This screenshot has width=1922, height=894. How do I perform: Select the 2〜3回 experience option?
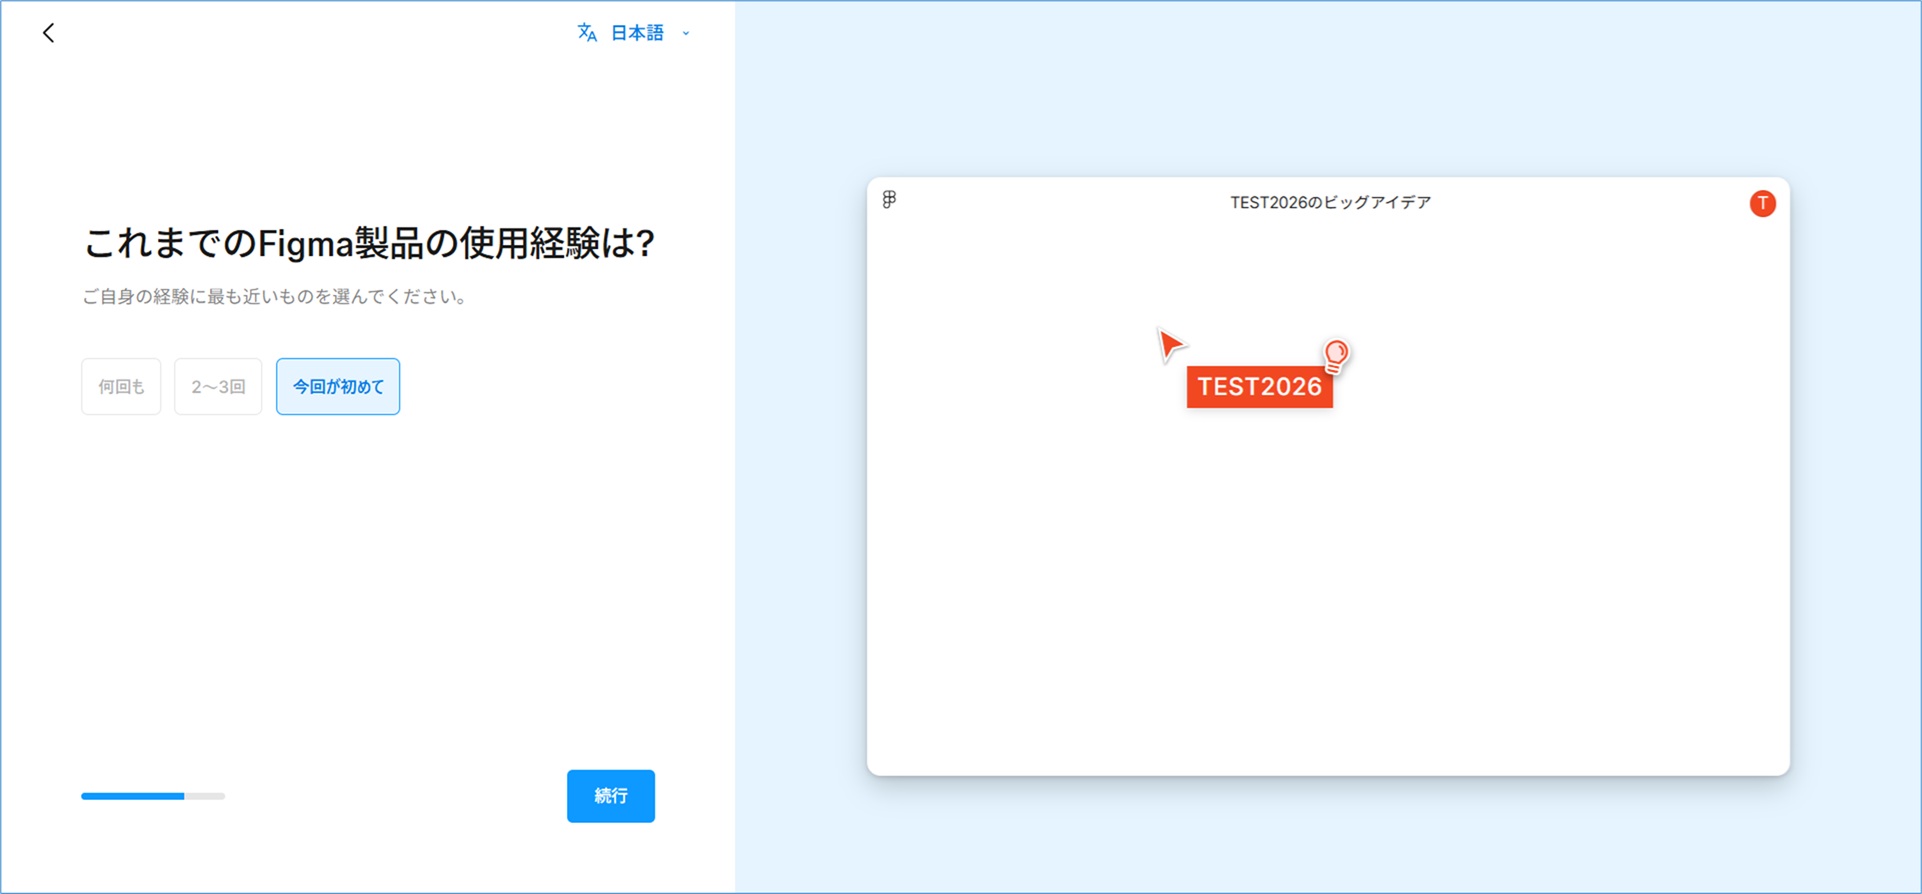click(218, 386)
